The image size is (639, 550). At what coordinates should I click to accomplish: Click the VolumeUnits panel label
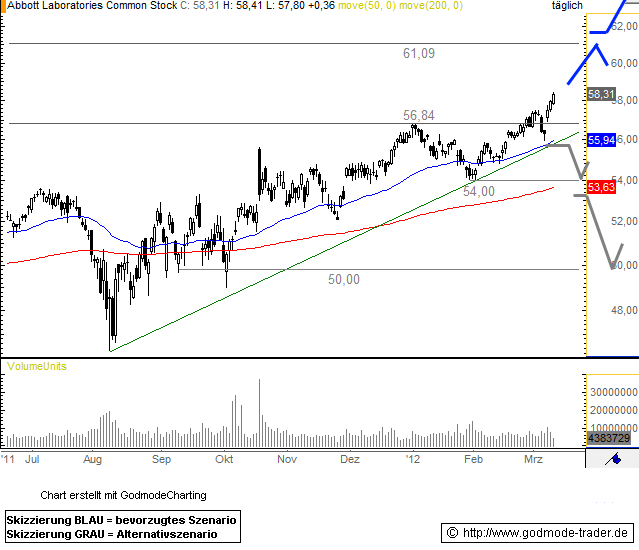[x=37, y=366]
